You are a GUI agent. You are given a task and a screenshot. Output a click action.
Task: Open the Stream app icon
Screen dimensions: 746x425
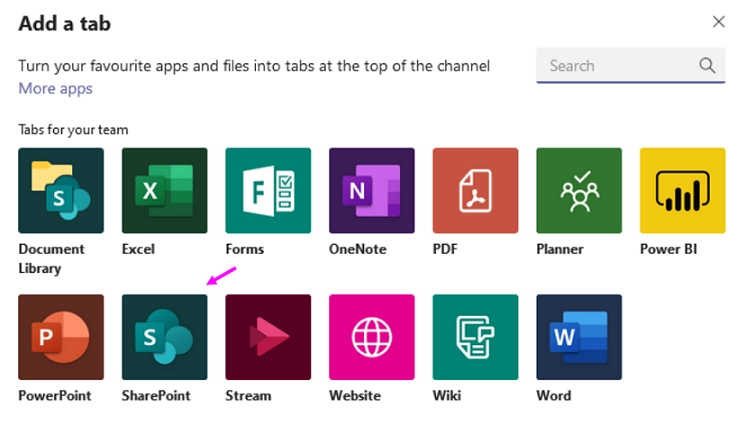tap(268, 337)
